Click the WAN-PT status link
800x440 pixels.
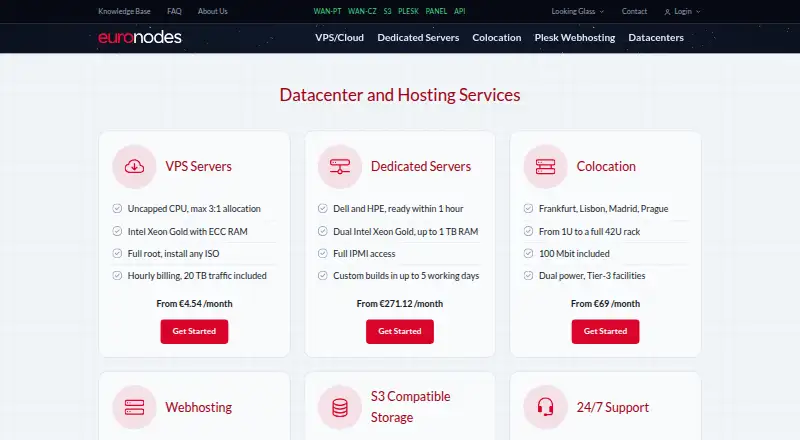[328, 11]
